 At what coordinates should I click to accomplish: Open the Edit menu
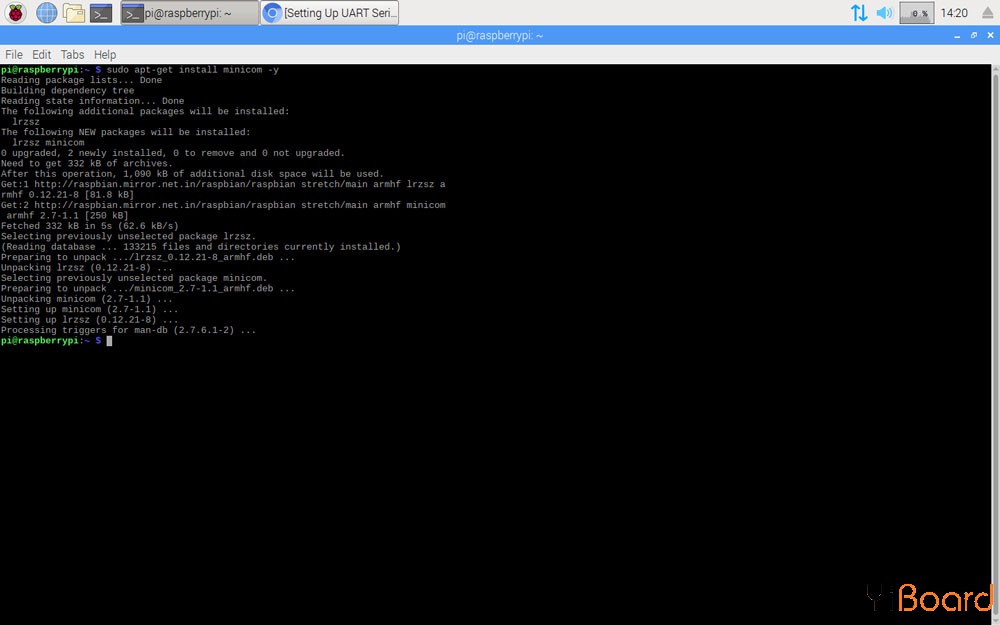tap(41, 54)
